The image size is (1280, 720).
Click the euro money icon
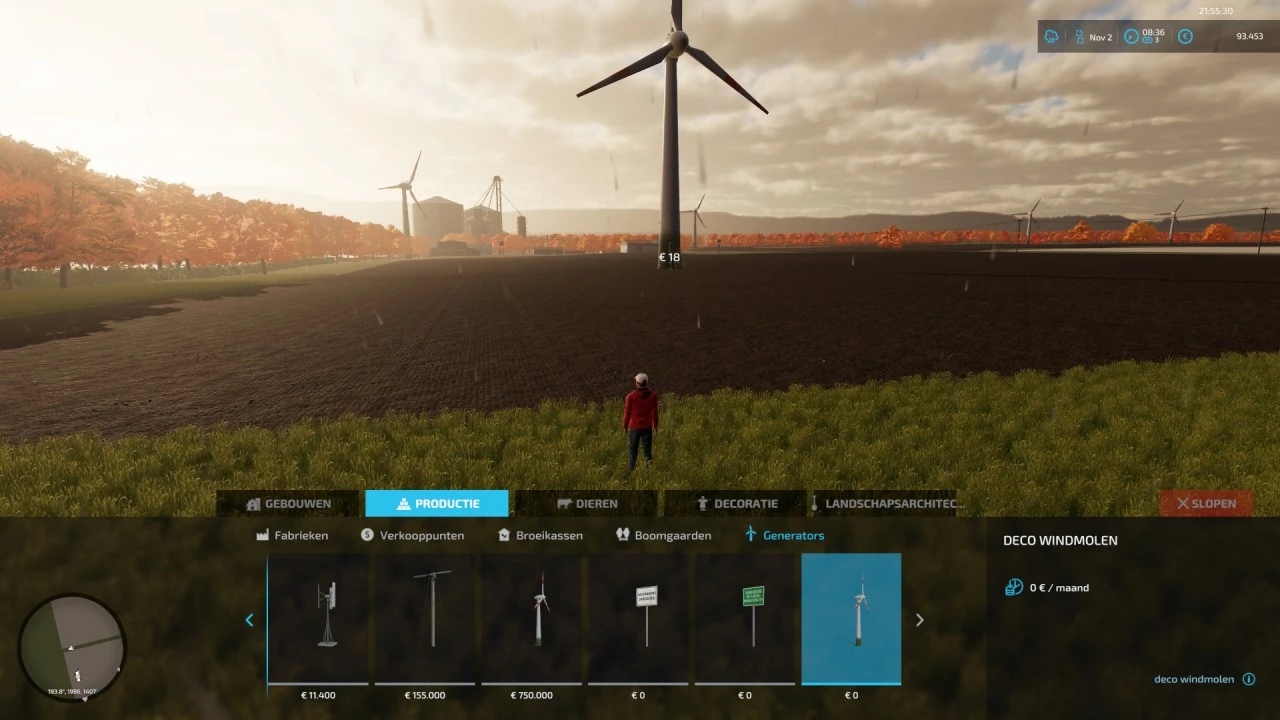[1185, 37]
